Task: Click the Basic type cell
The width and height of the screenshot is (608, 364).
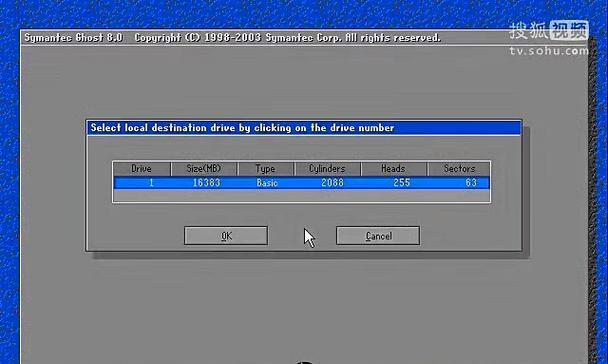Action: [267, 183]
